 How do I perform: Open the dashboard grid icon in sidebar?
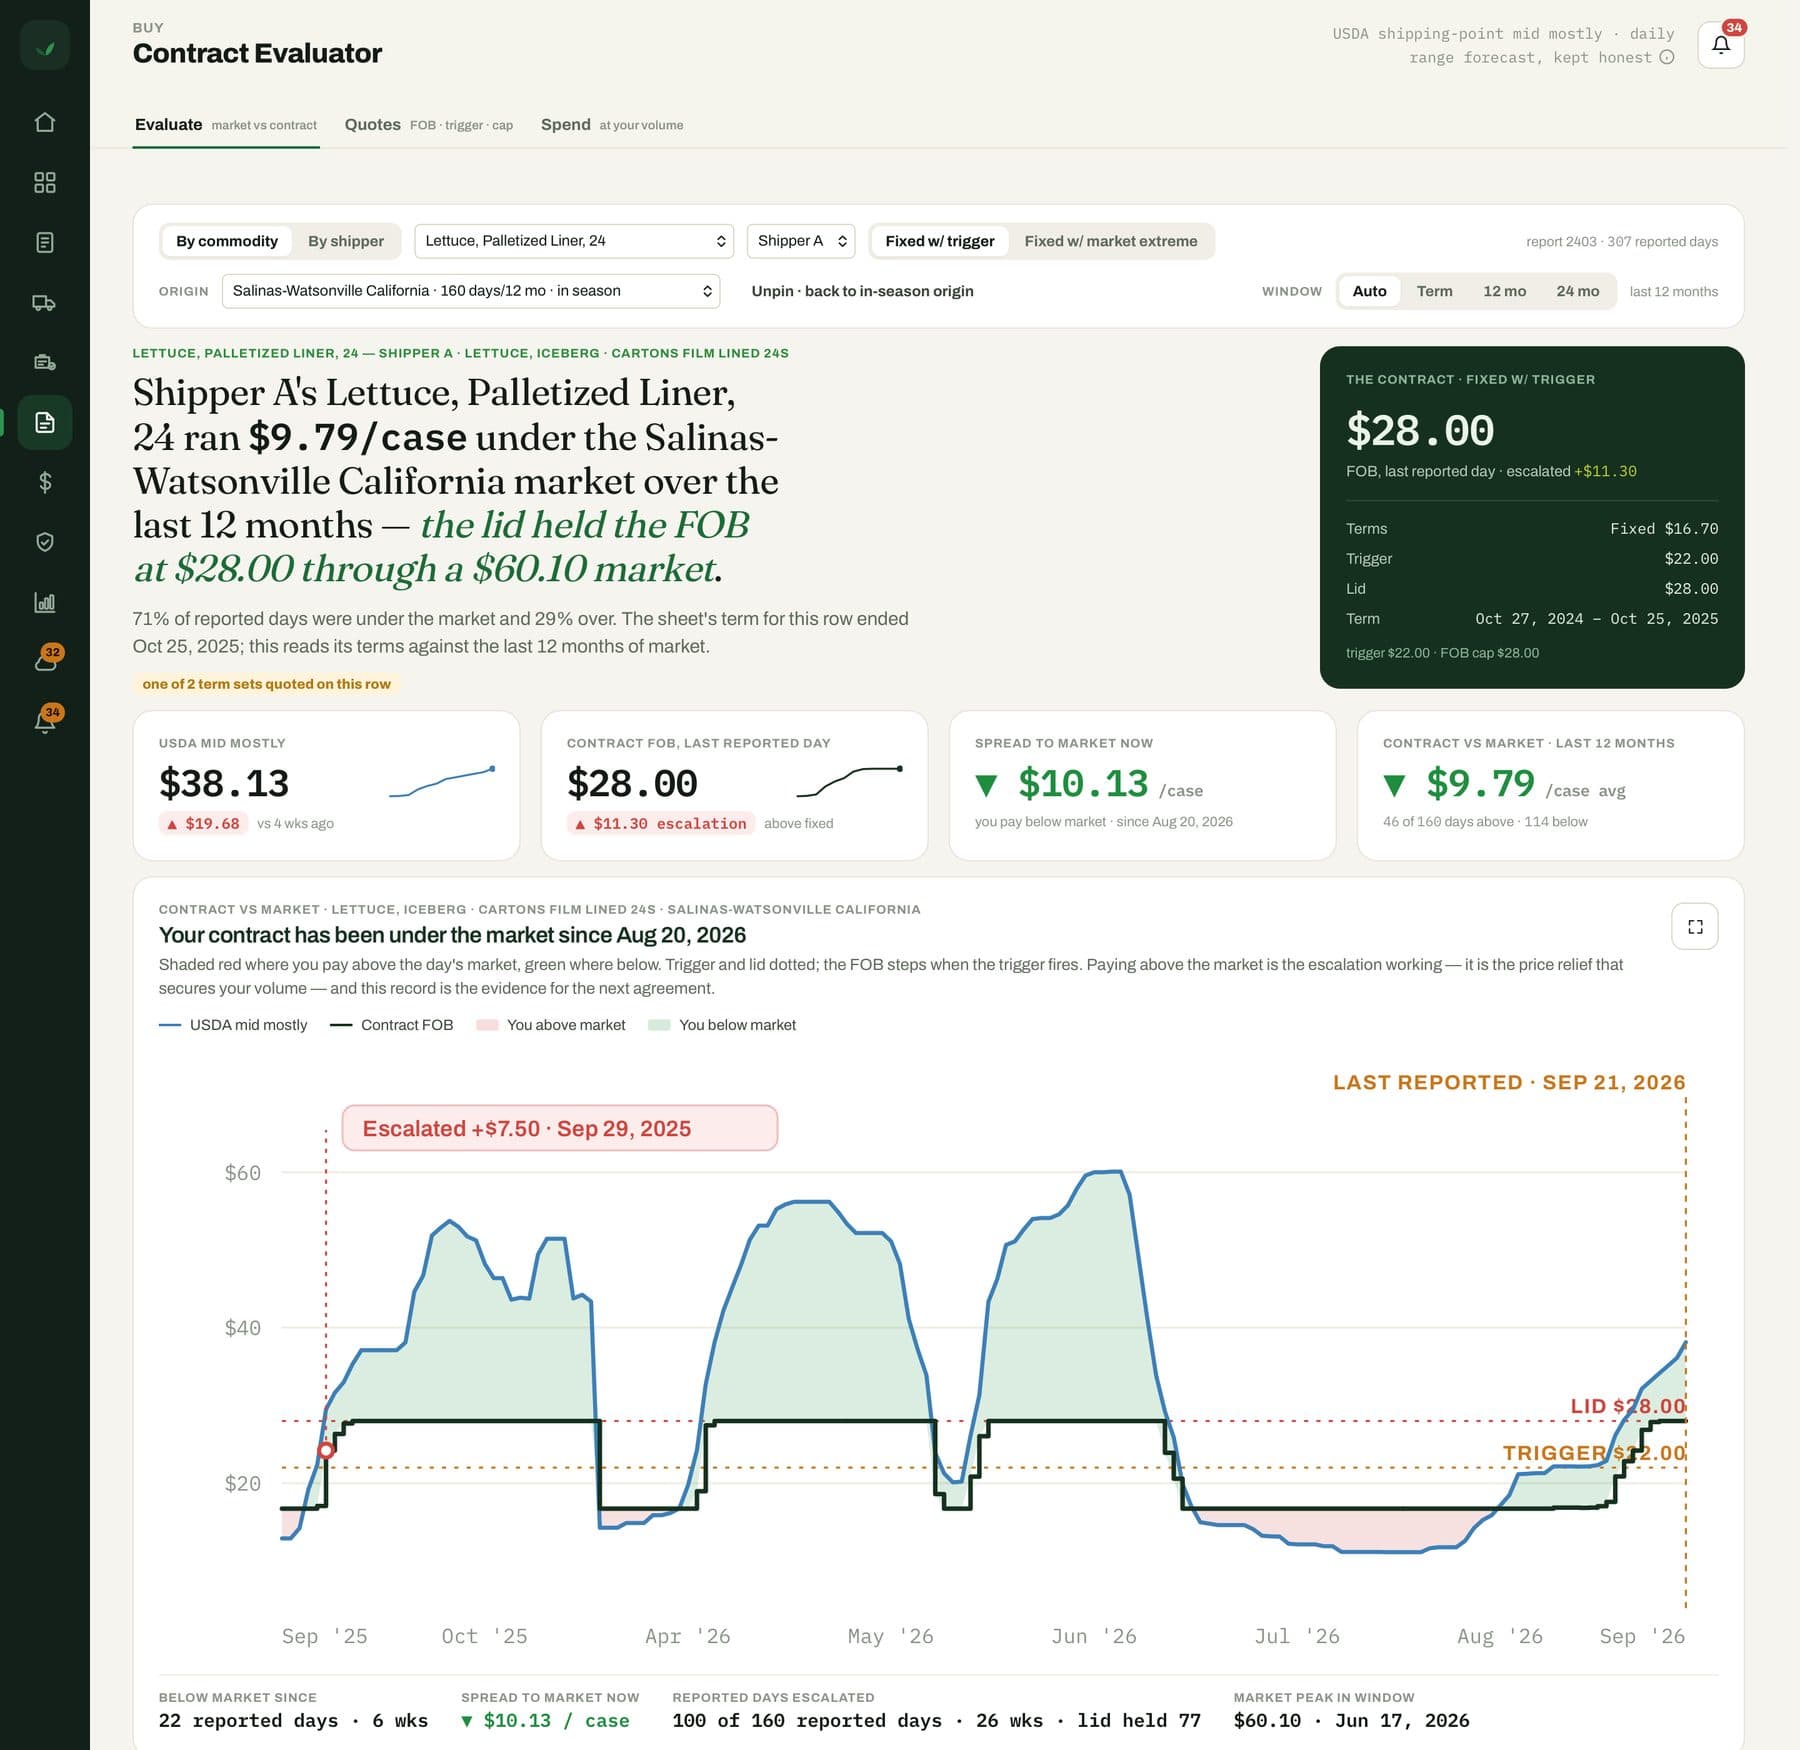(45, 182)
